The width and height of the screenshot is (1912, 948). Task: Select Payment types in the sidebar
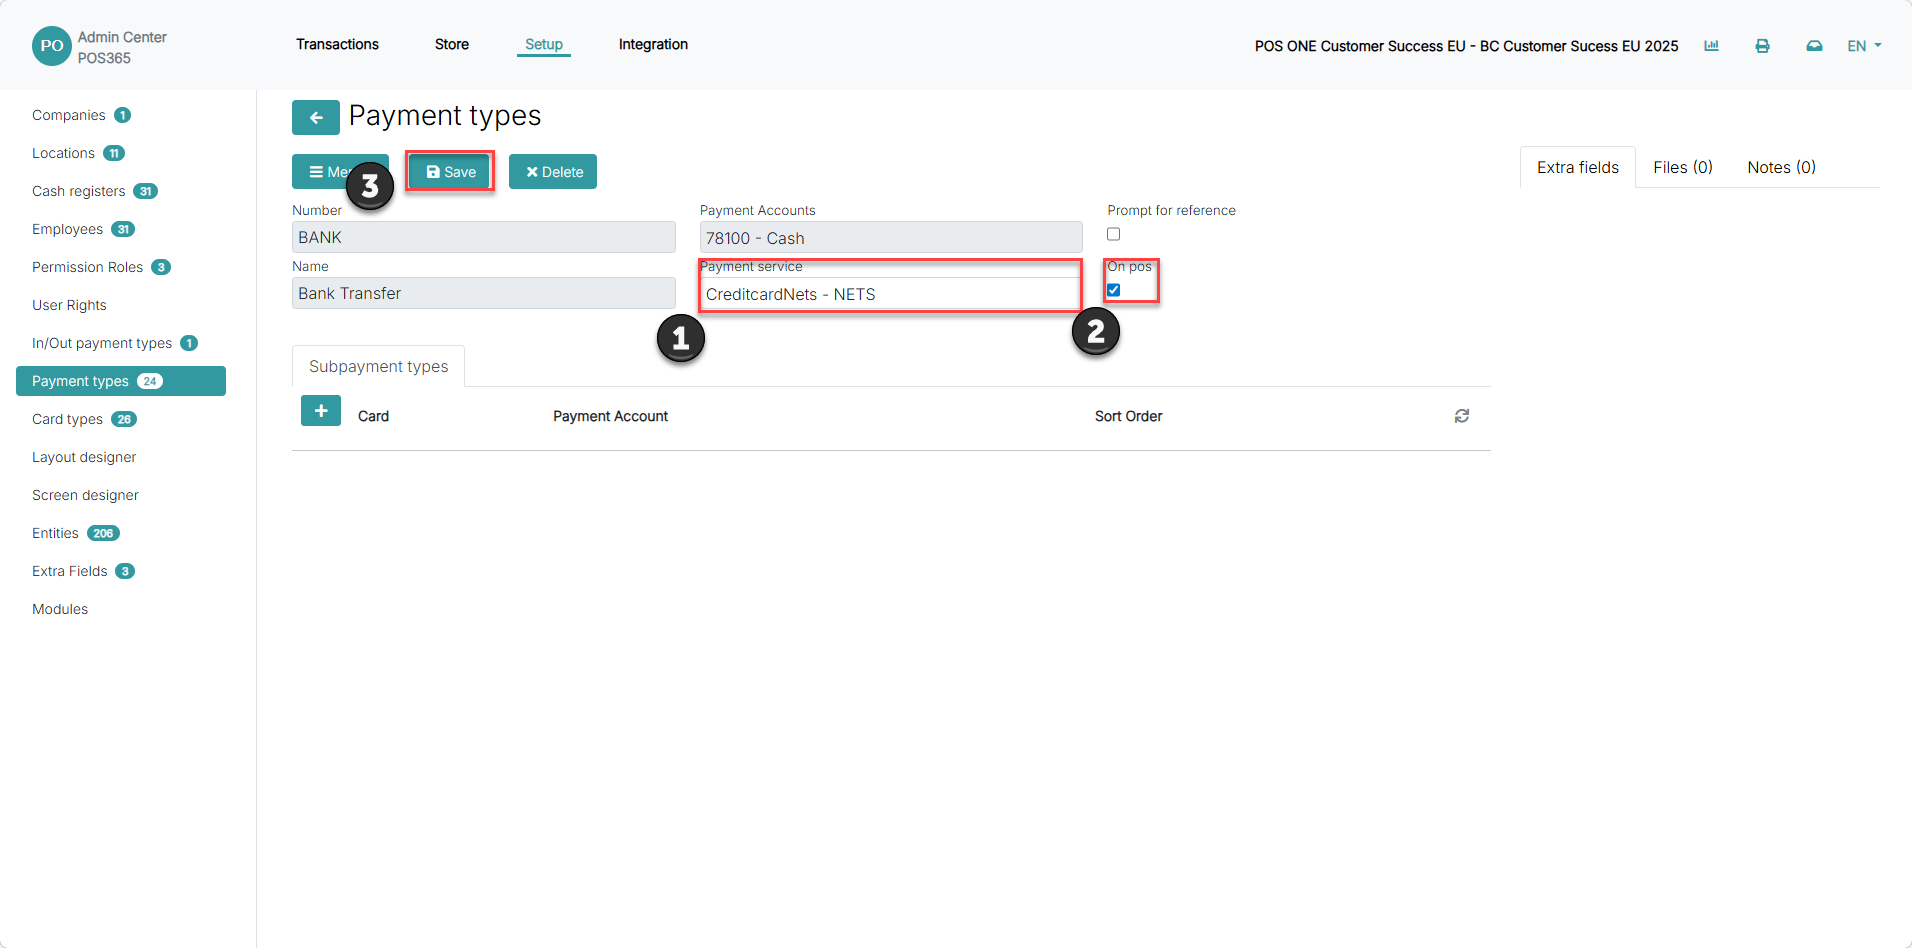coord(121,381)
